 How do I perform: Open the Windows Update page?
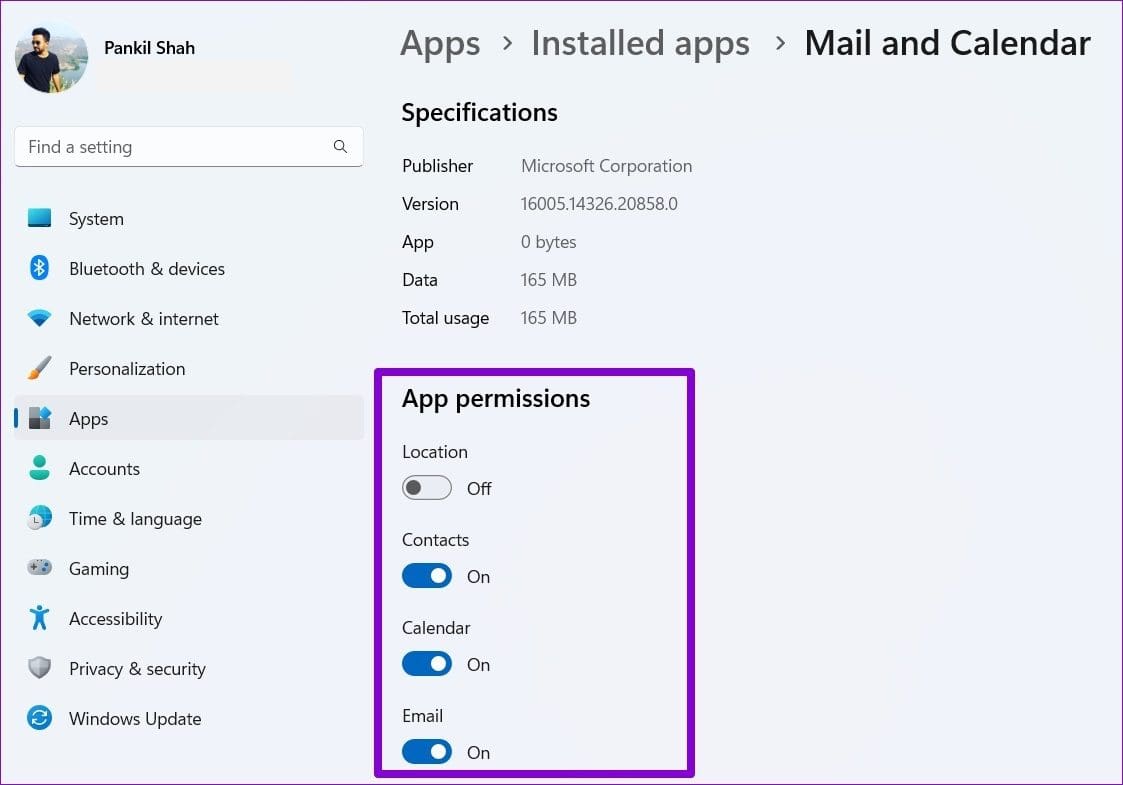[188, 718]
